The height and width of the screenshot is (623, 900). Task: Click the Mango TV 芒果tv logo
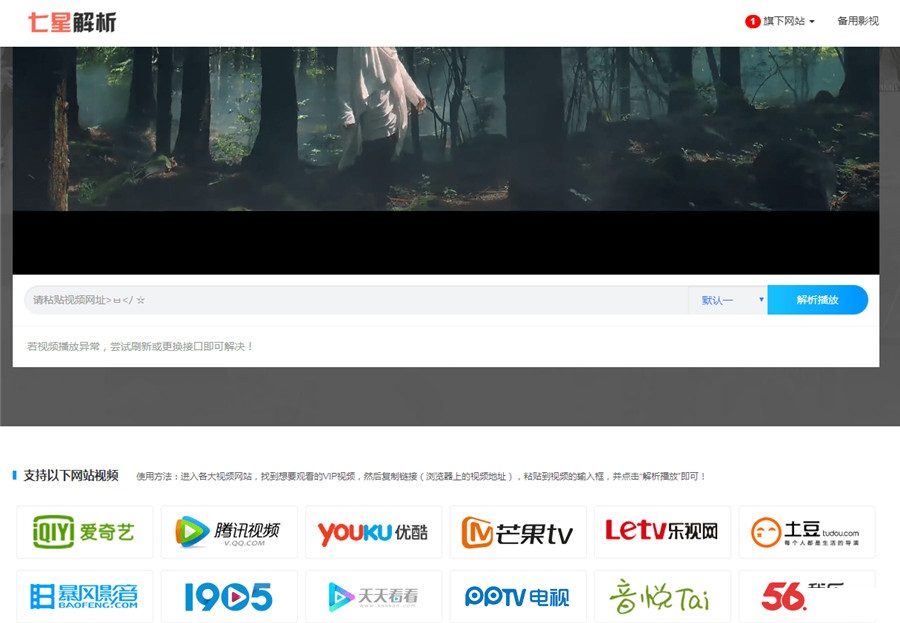tap(518, 532)
